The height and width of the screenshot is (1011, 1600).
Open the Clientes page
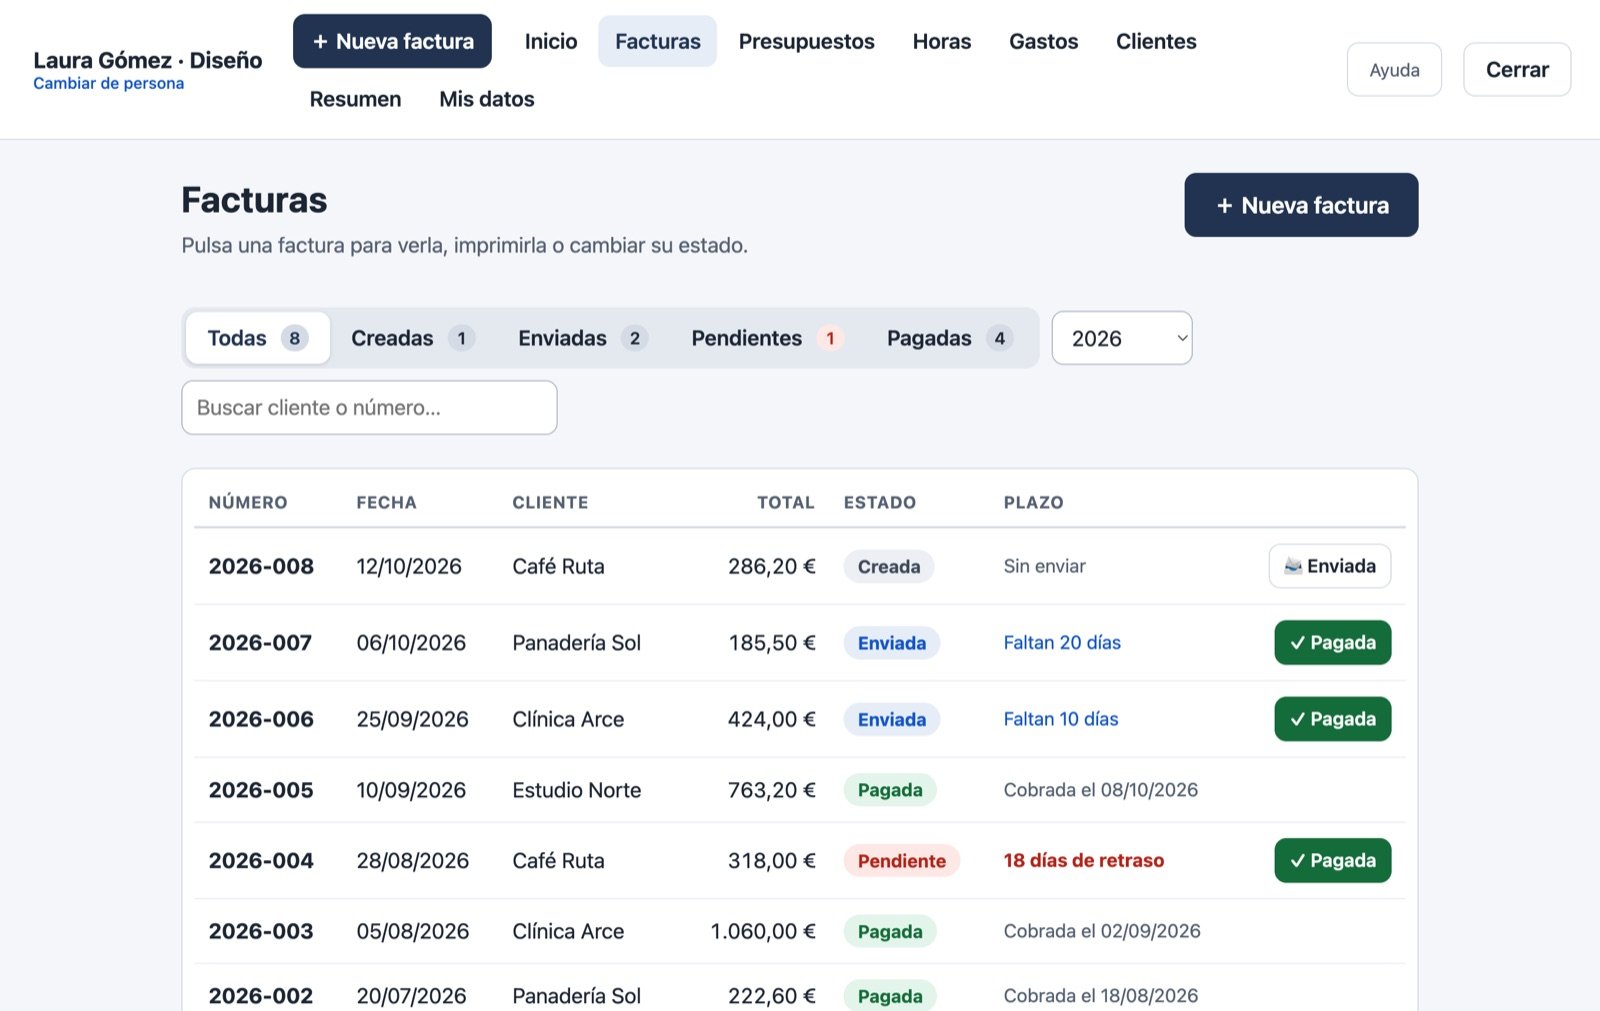pos(1156,41)
